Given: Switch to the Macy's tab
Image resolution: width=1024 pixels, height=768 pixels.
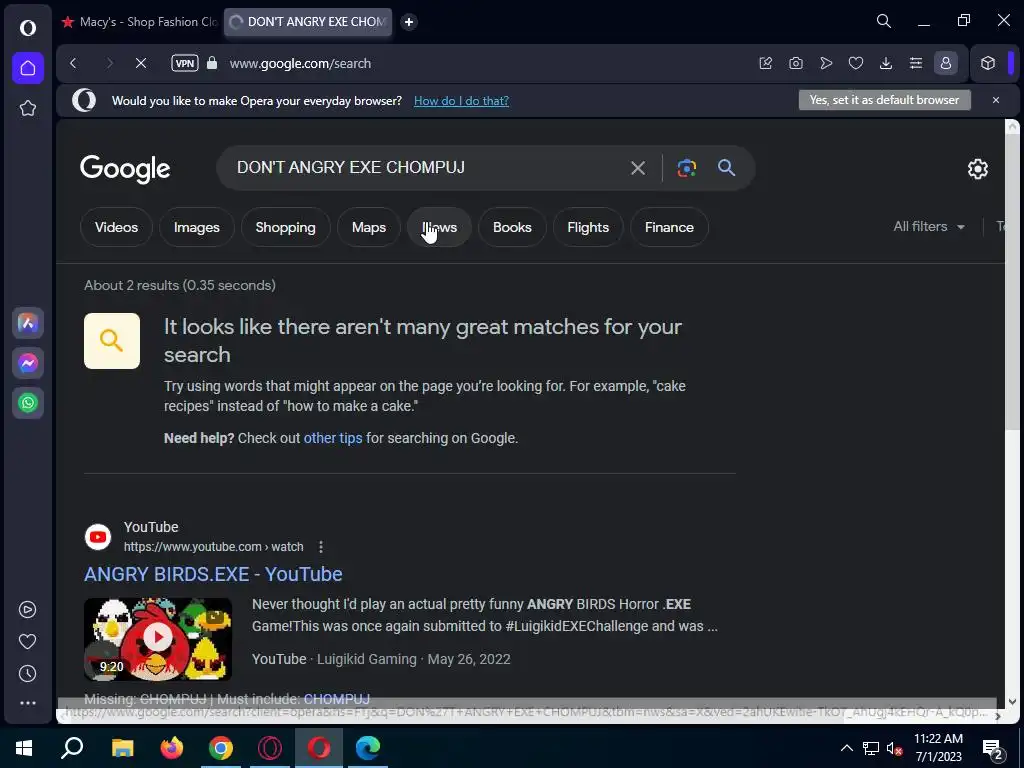Looking at the screenshot, I should [x=139, y=22].
